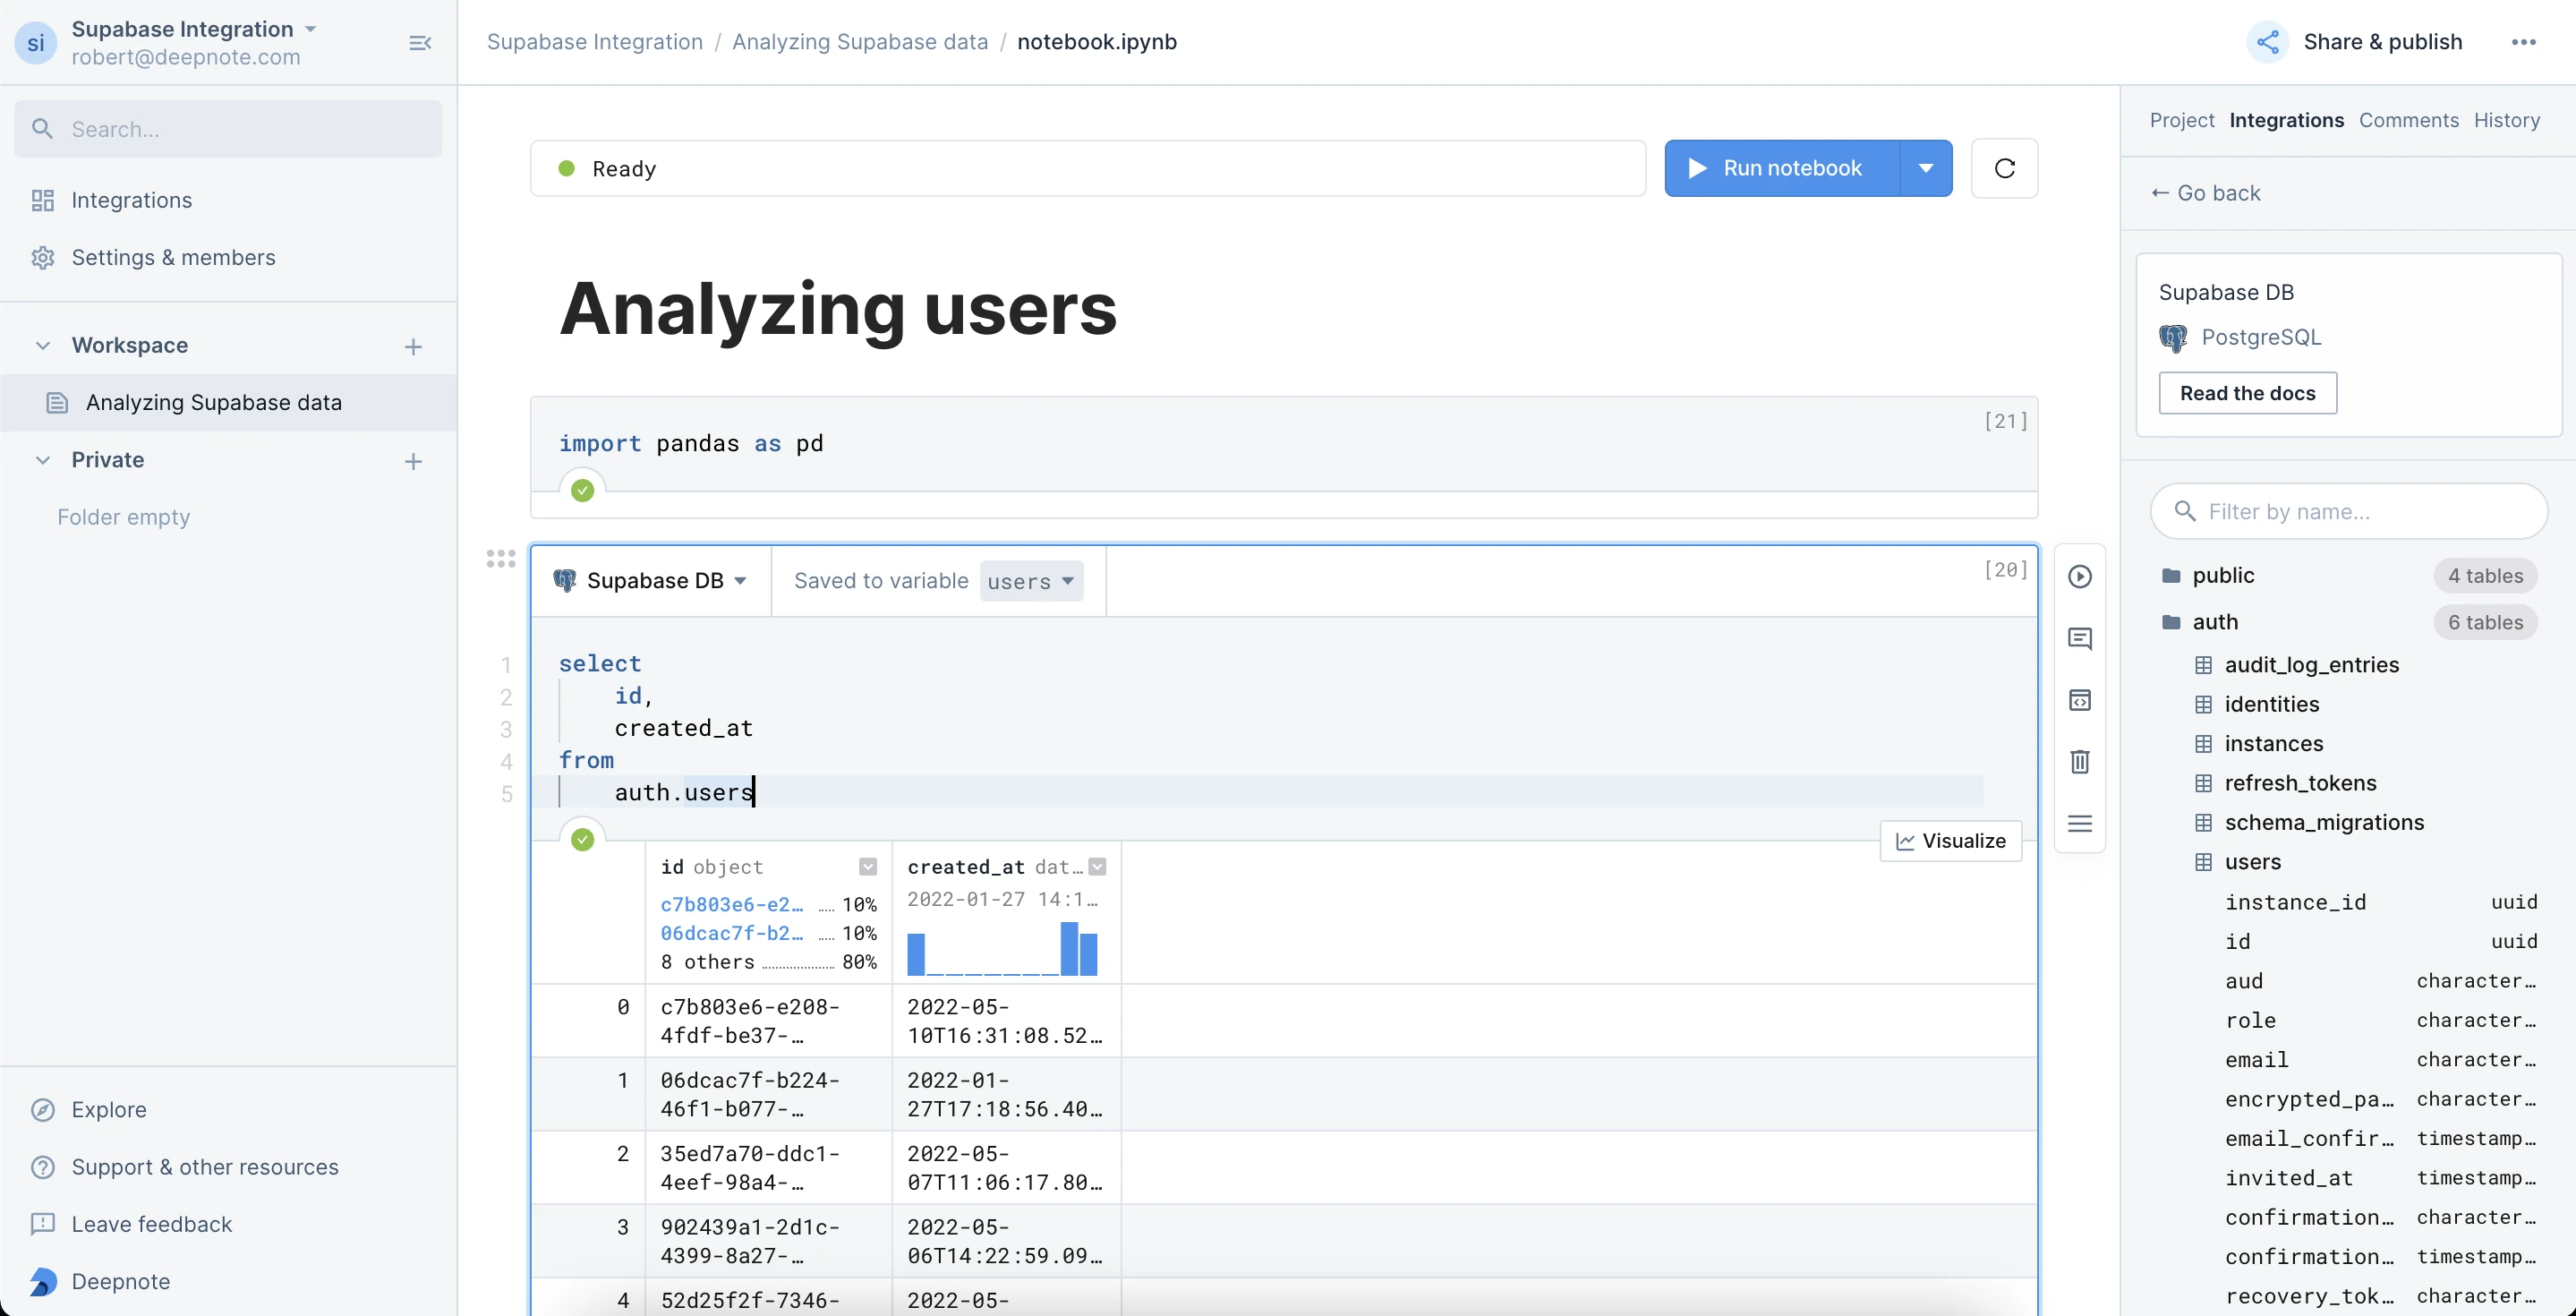This screenshot has height=1316, width=2576.
Task: Collapse the Private folder section
Action: 43,460
